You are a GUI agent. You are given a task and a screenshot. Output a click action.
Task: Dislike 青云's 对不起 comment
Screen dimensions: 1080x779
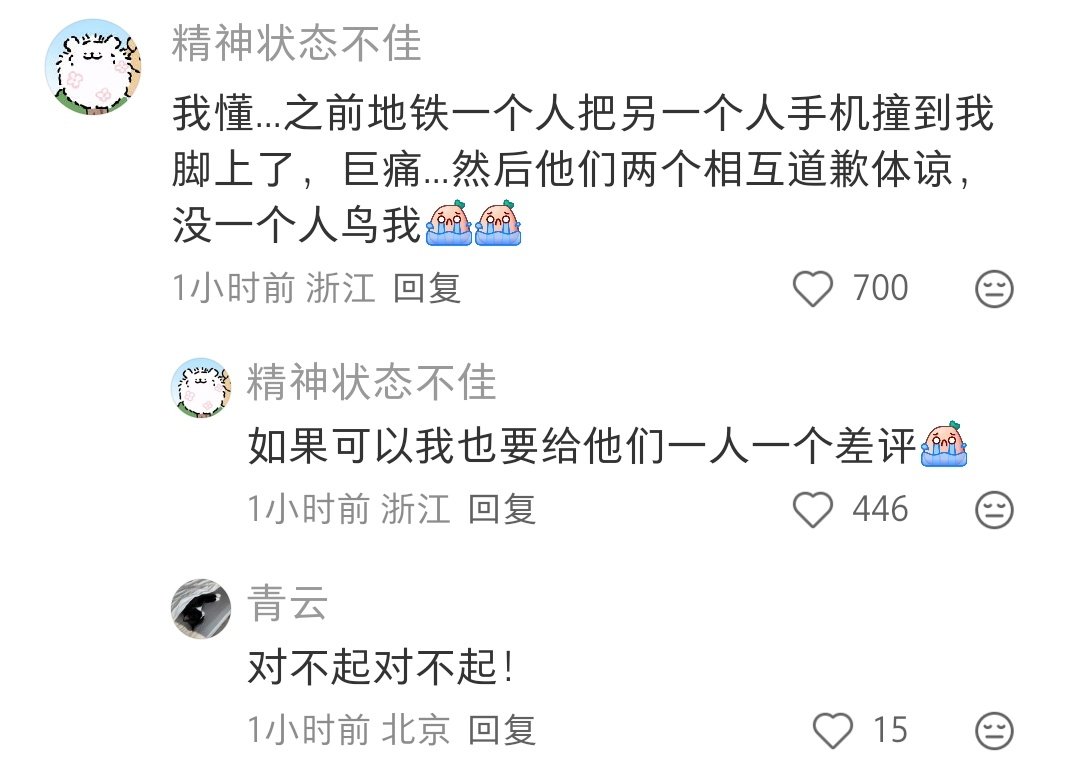click(x=994, y=731)
